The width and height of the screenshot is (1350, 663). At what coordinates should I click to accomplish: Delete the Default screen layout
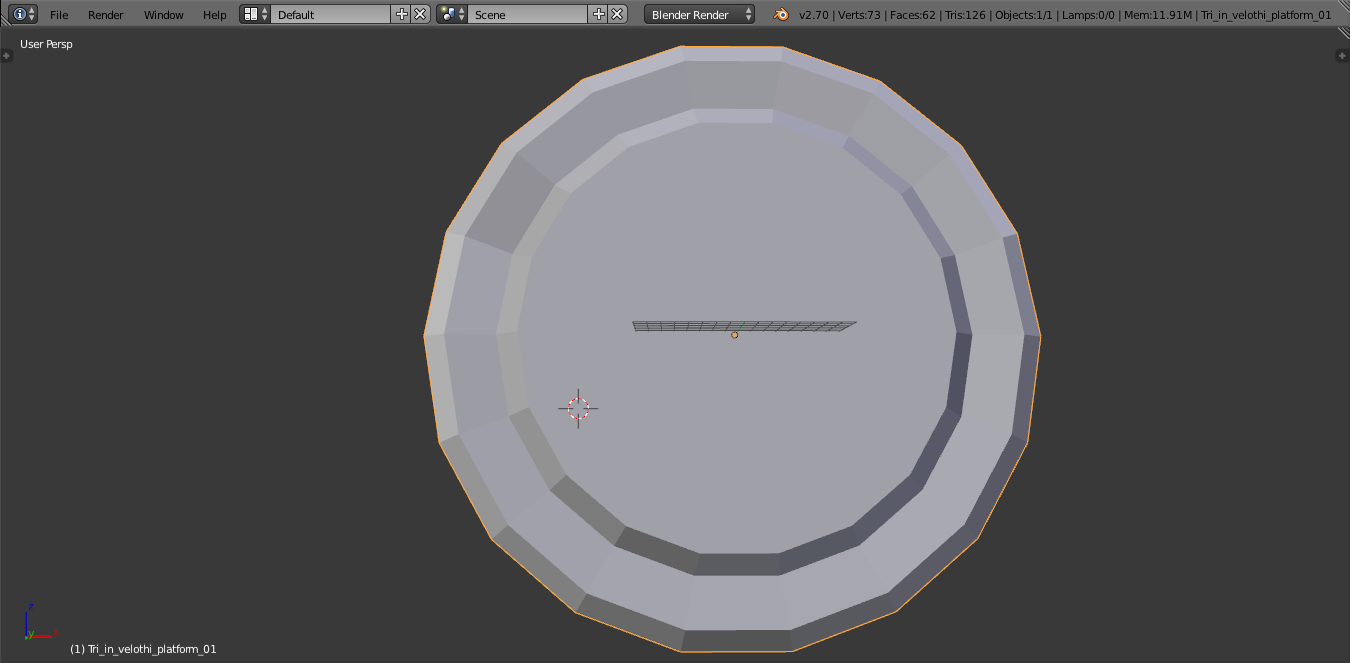tap(420, 14)
